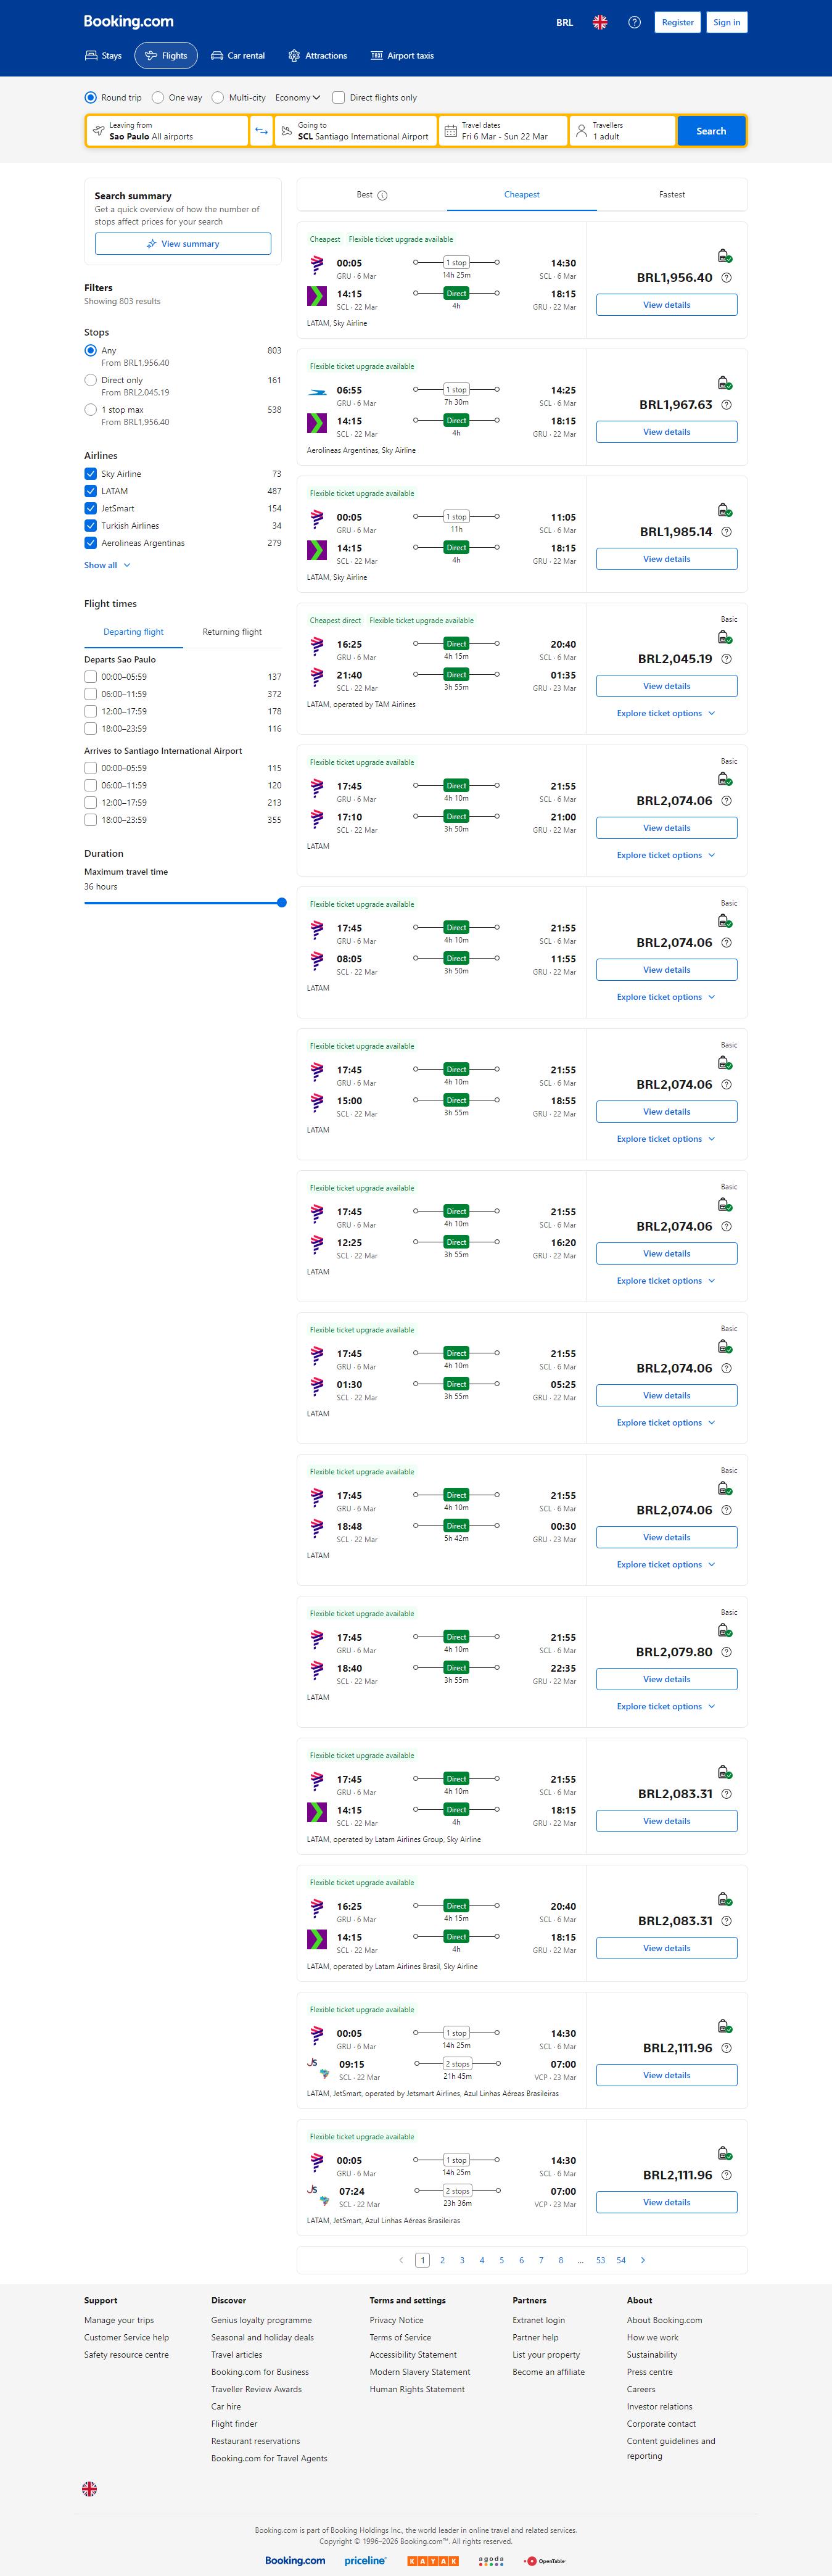Enable Direct flights only checkbox
The height and width of the screenshot is (2576, 832).
[339, 98]
